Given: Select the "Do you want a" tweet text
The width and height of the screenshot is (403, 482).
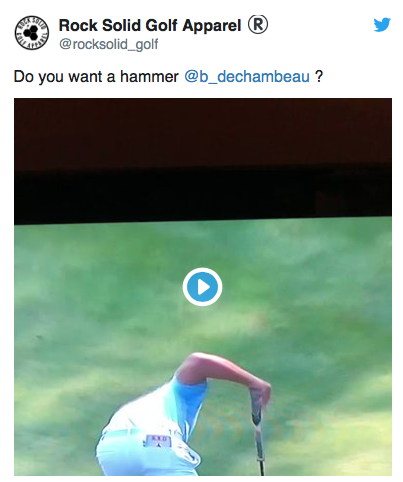Looking at the screenshot, I should (x=64, y=76).
